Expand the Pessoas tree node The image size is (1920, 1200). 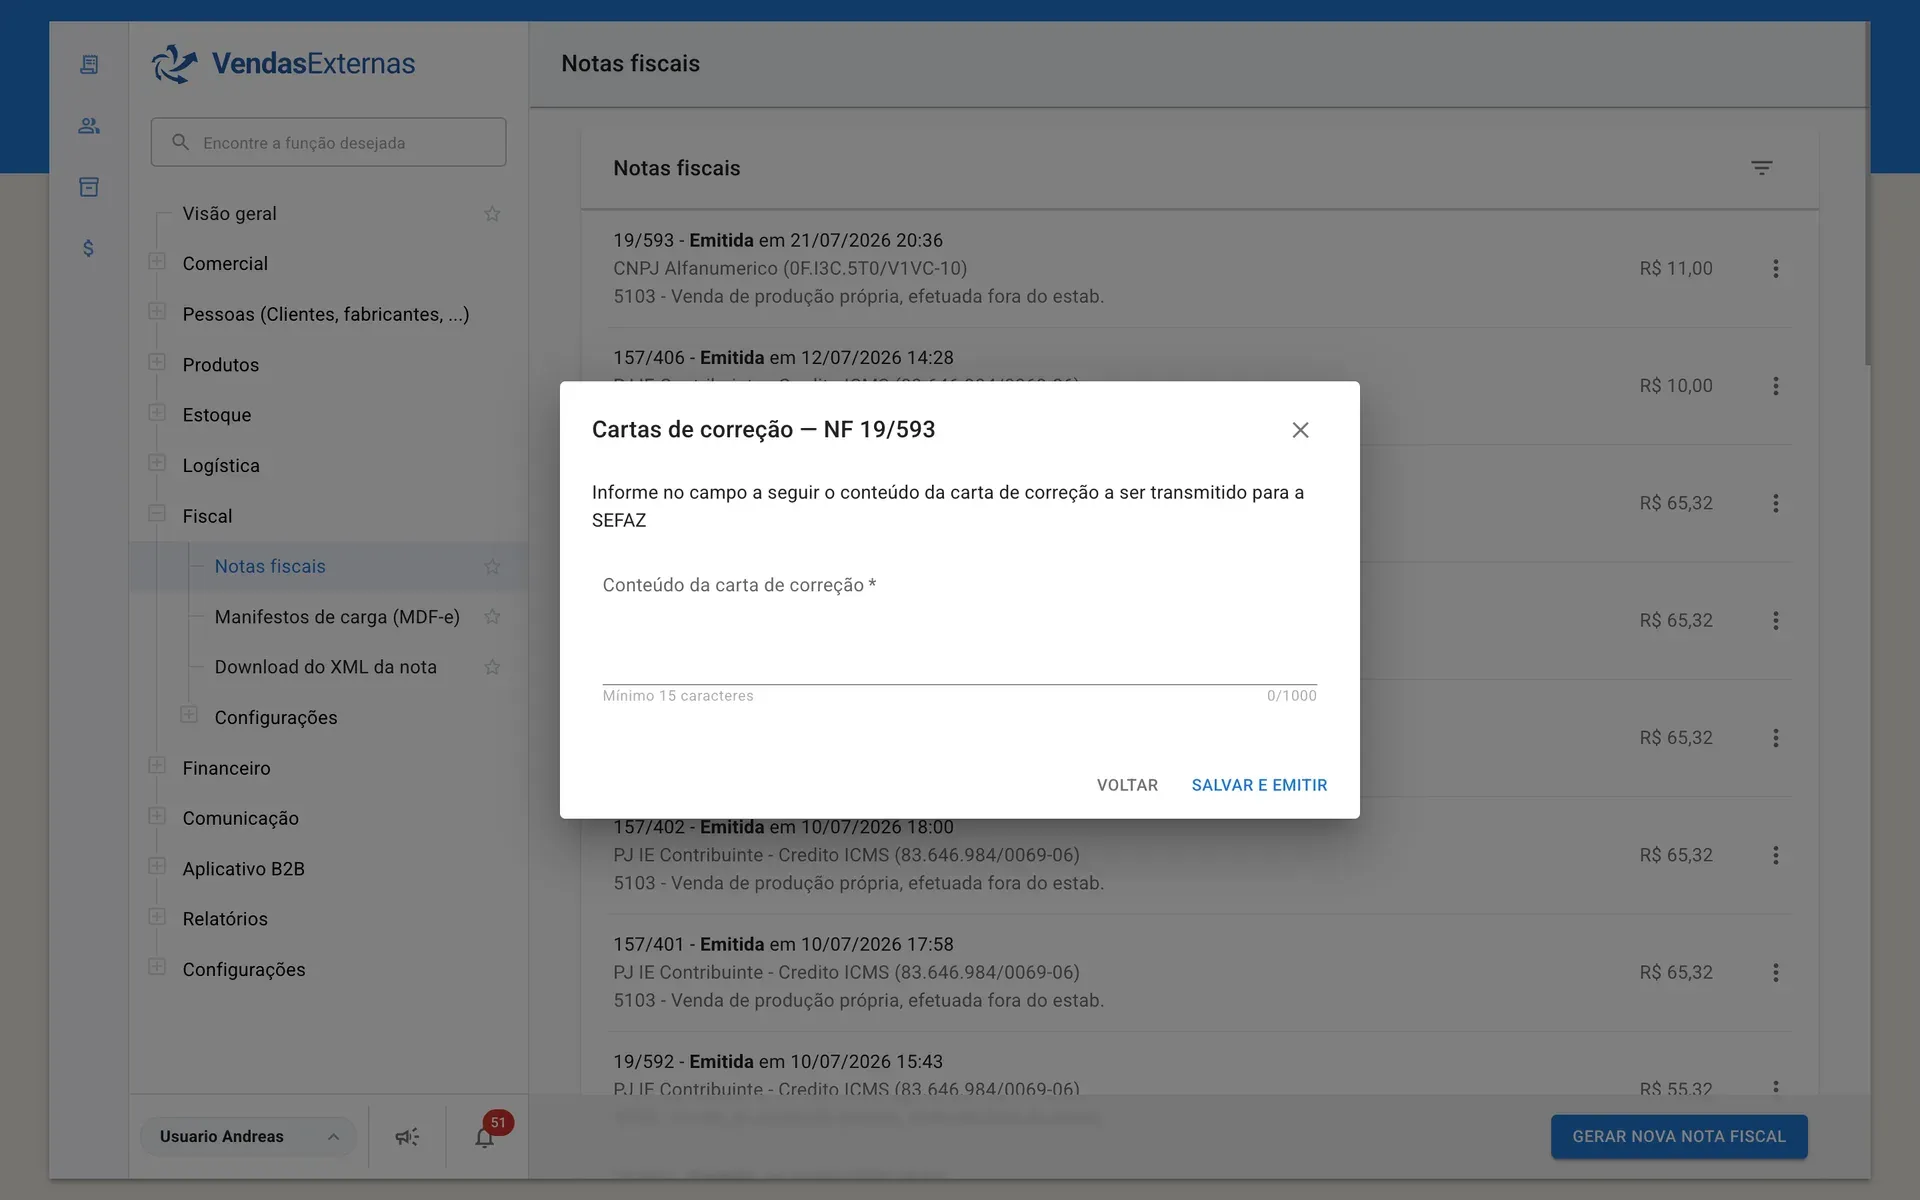(157, 312)
